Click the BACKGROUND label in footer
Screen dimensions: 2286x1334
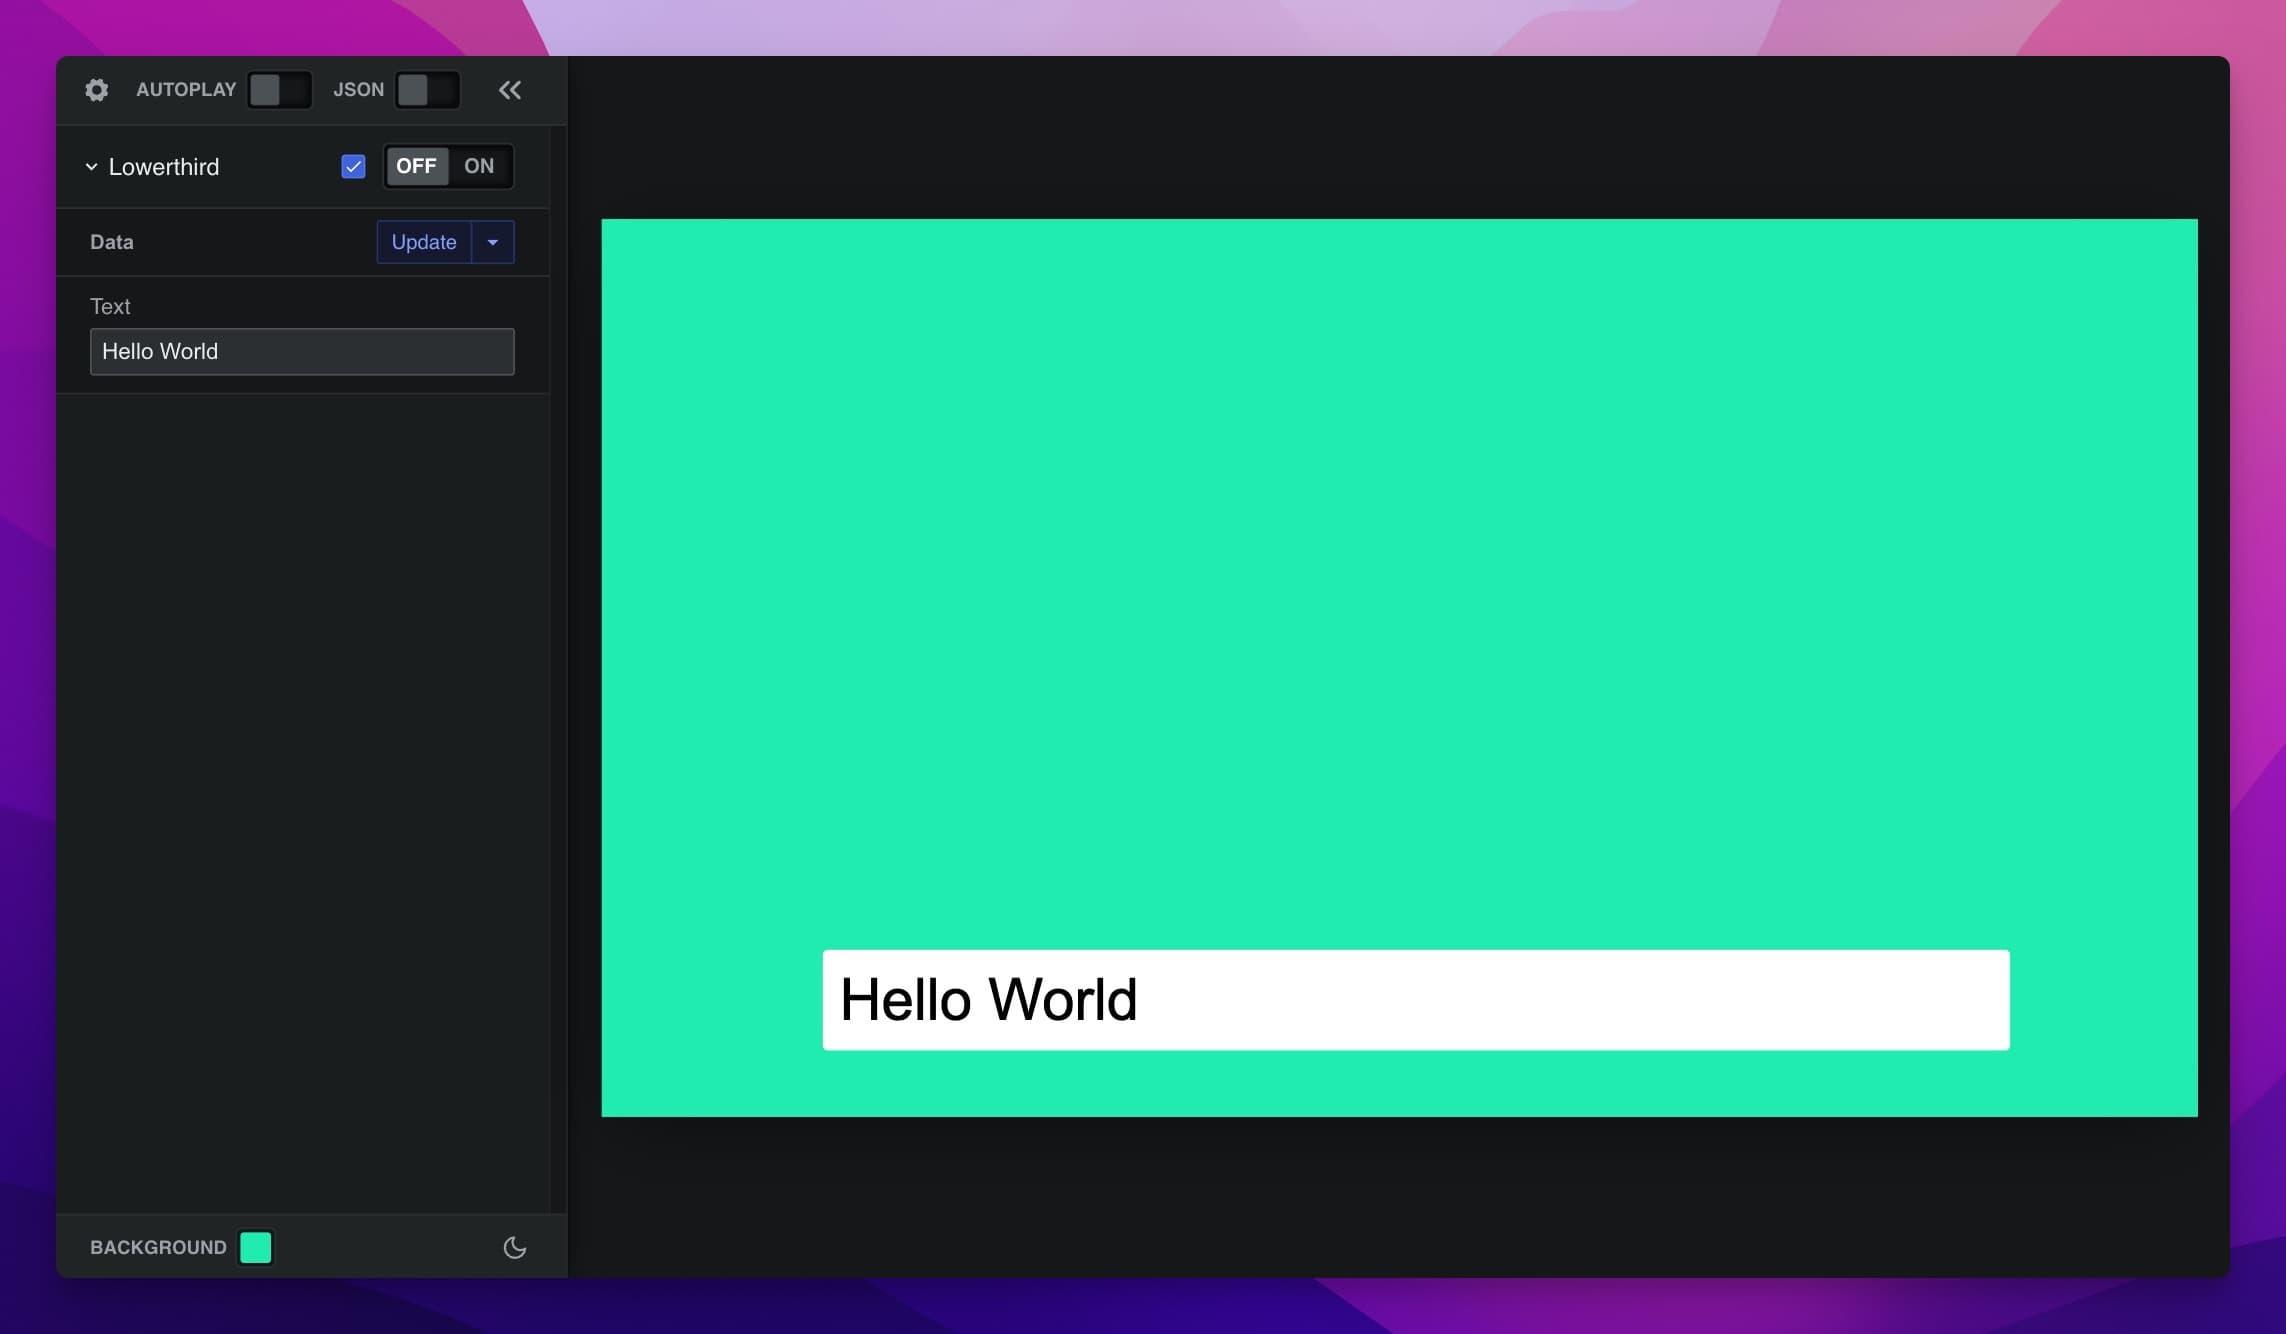click(158, 1247)
